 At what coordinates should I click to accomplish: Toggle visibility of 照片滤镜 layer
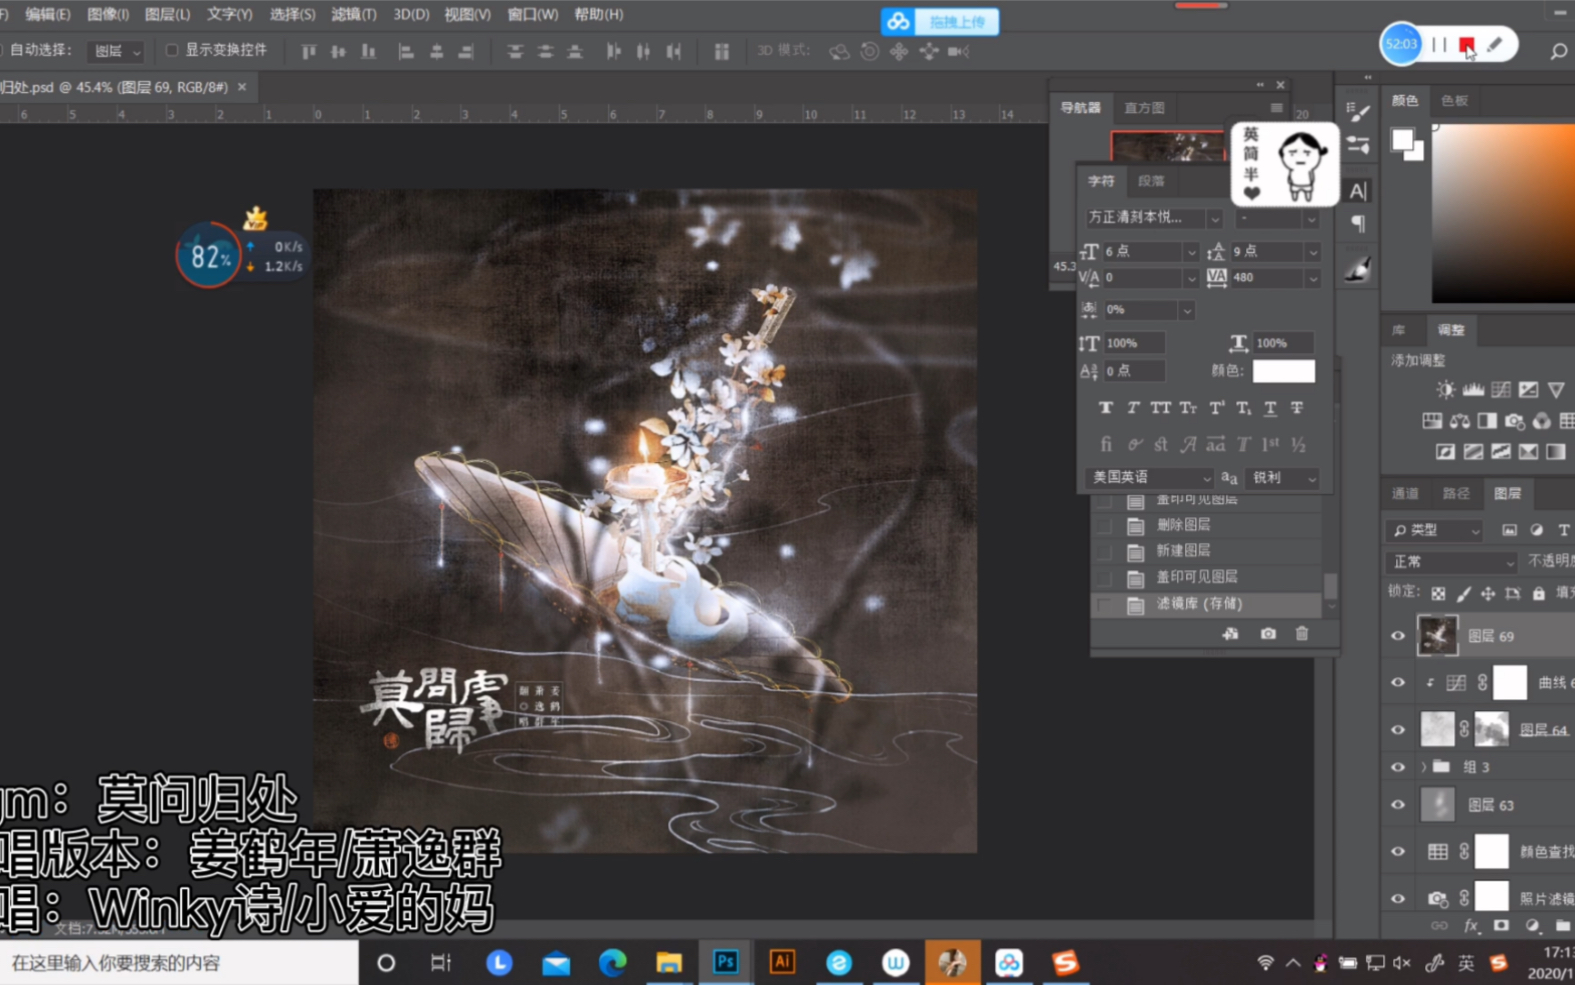point(1398,898)
